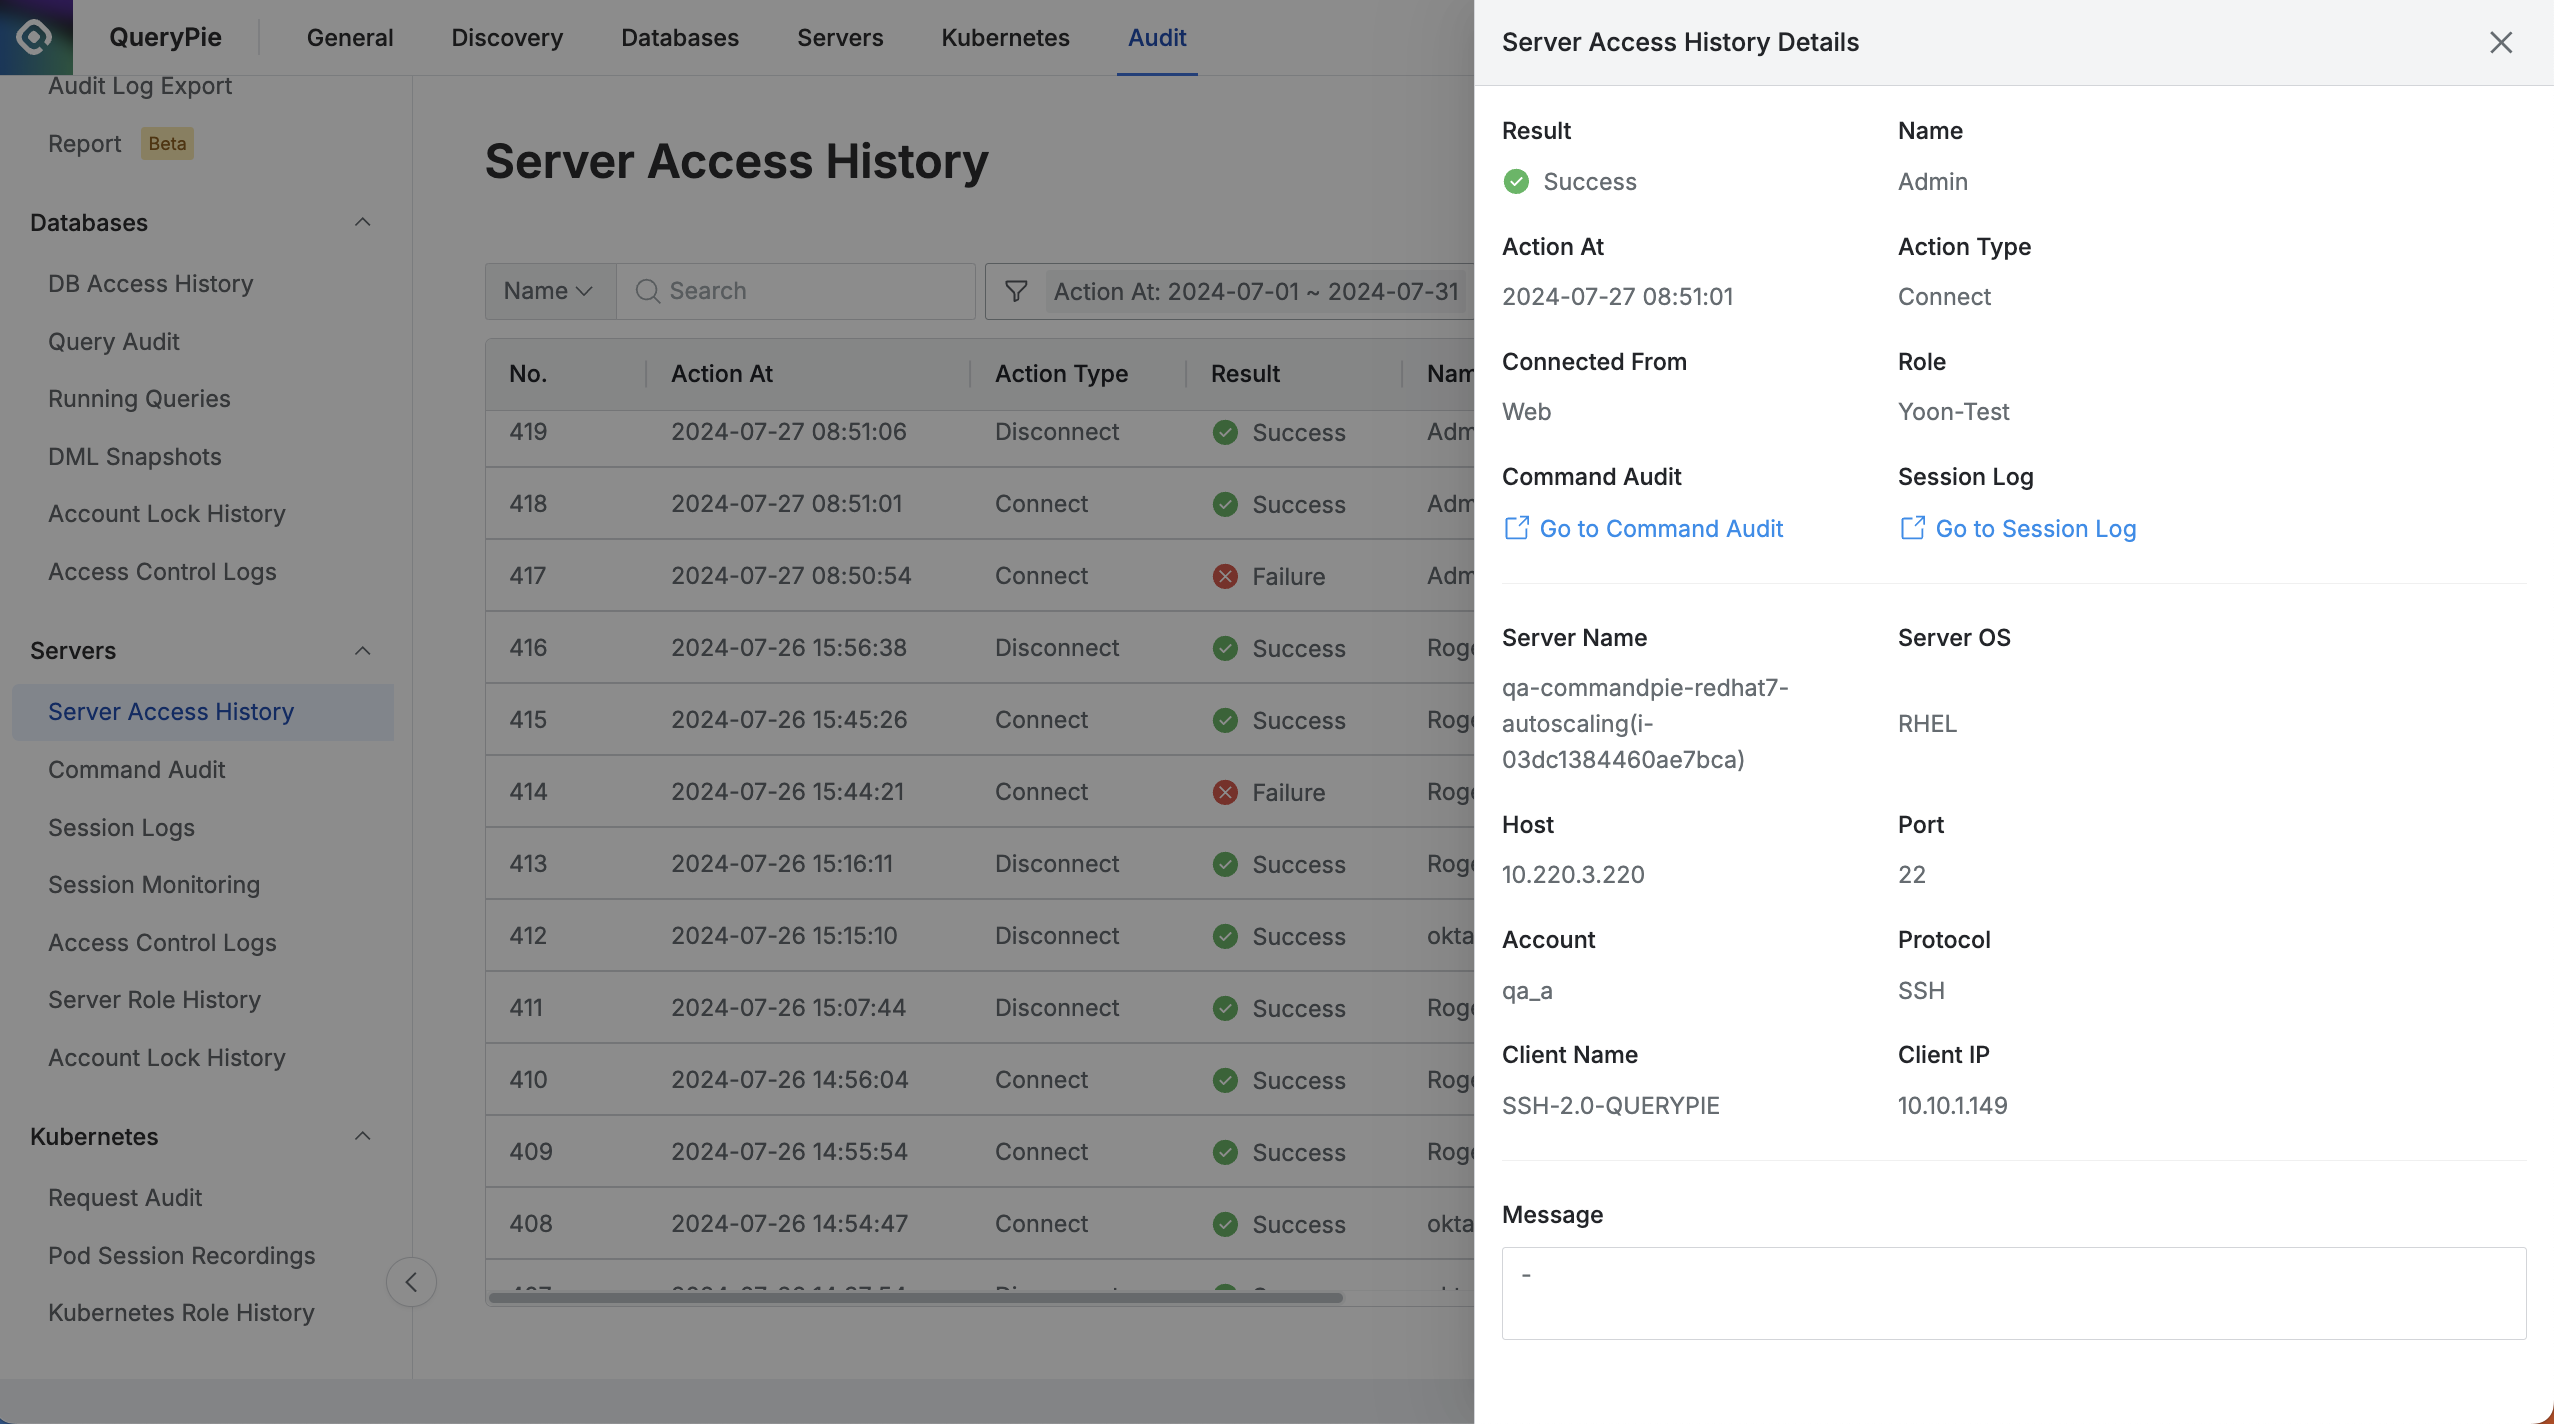
Task: Click the filter funnel icon
Action: (x=1016, y=291)
